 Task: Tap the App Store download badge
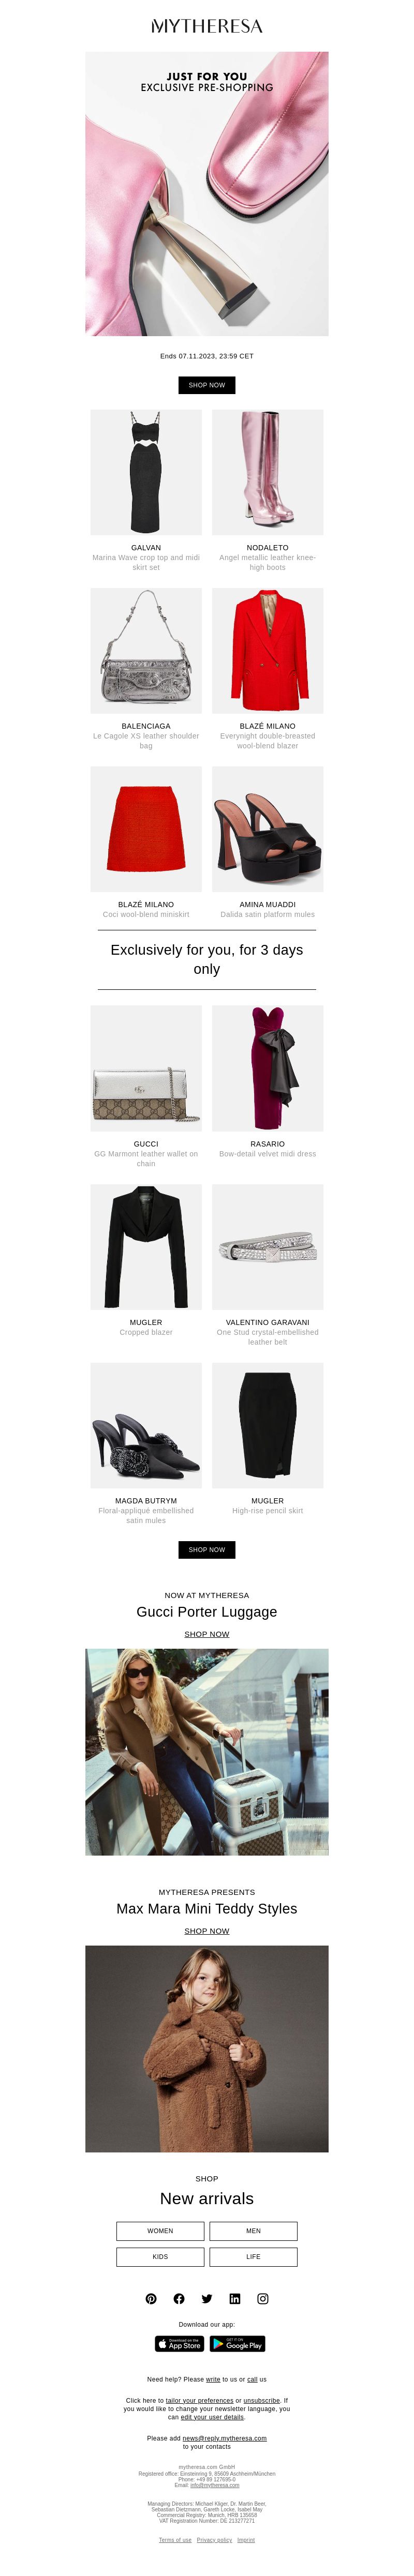[x=179, y=2343]
